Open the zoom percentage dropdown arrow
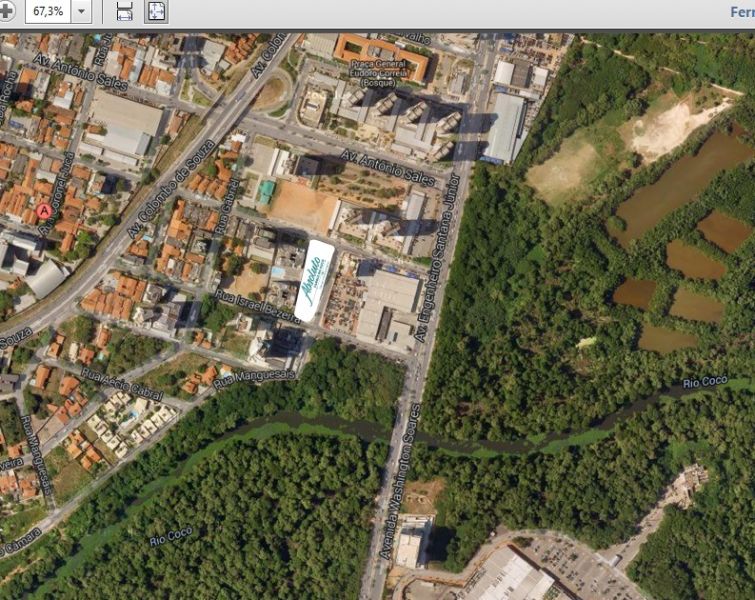 point(81,12)
